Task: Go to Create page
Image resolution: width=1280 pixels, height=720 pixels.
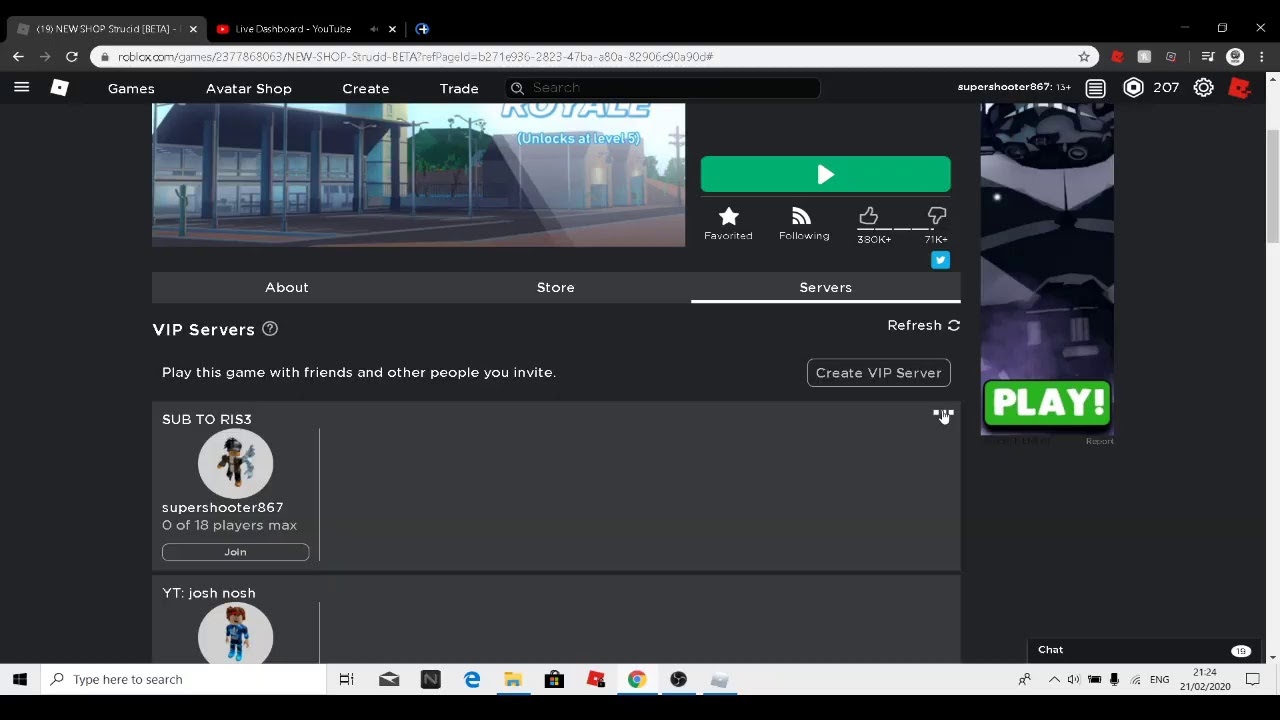Action: point(366,88)
